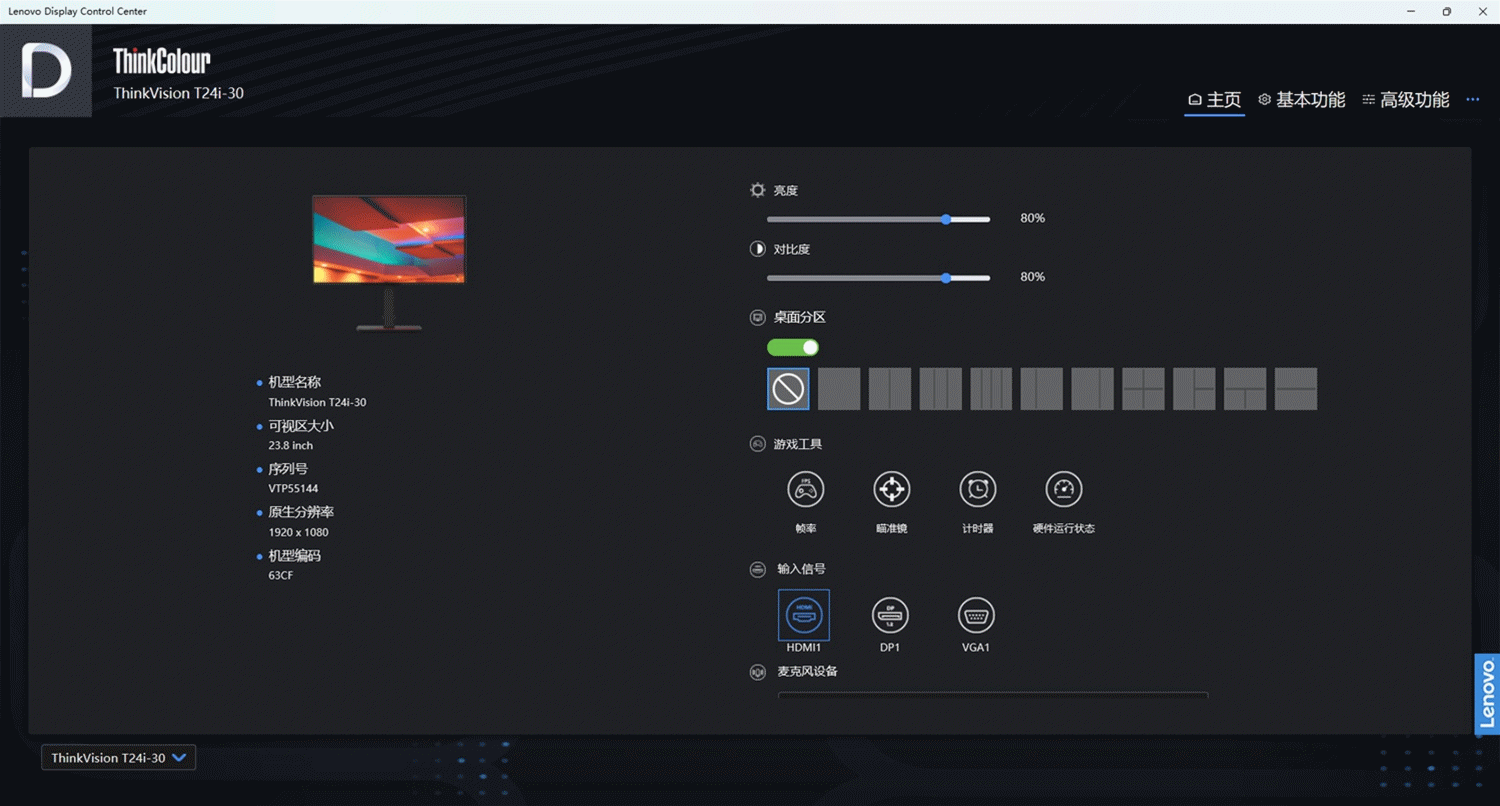Open the 帧率 FPS gamepad tool
The width and height of the screenshot is (1500, 806).
pos(805,489)
